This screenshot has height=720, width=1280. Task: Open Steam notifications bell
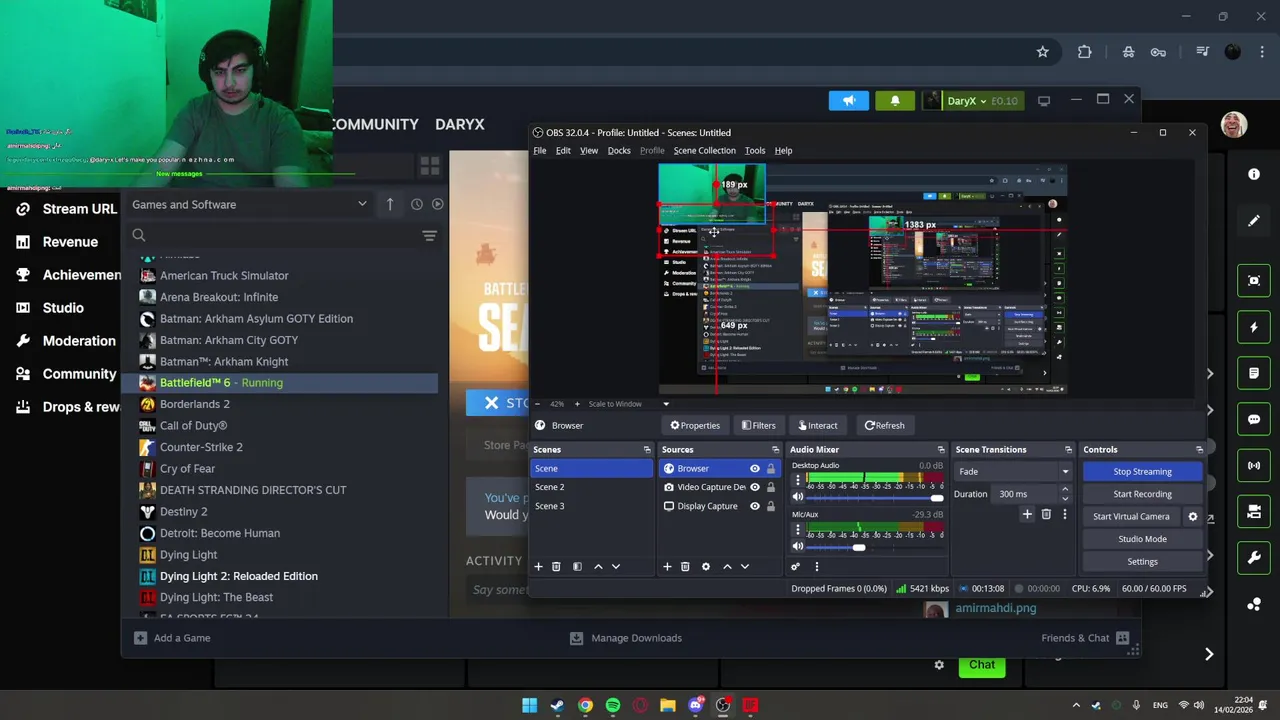click(x=895, y=100)
